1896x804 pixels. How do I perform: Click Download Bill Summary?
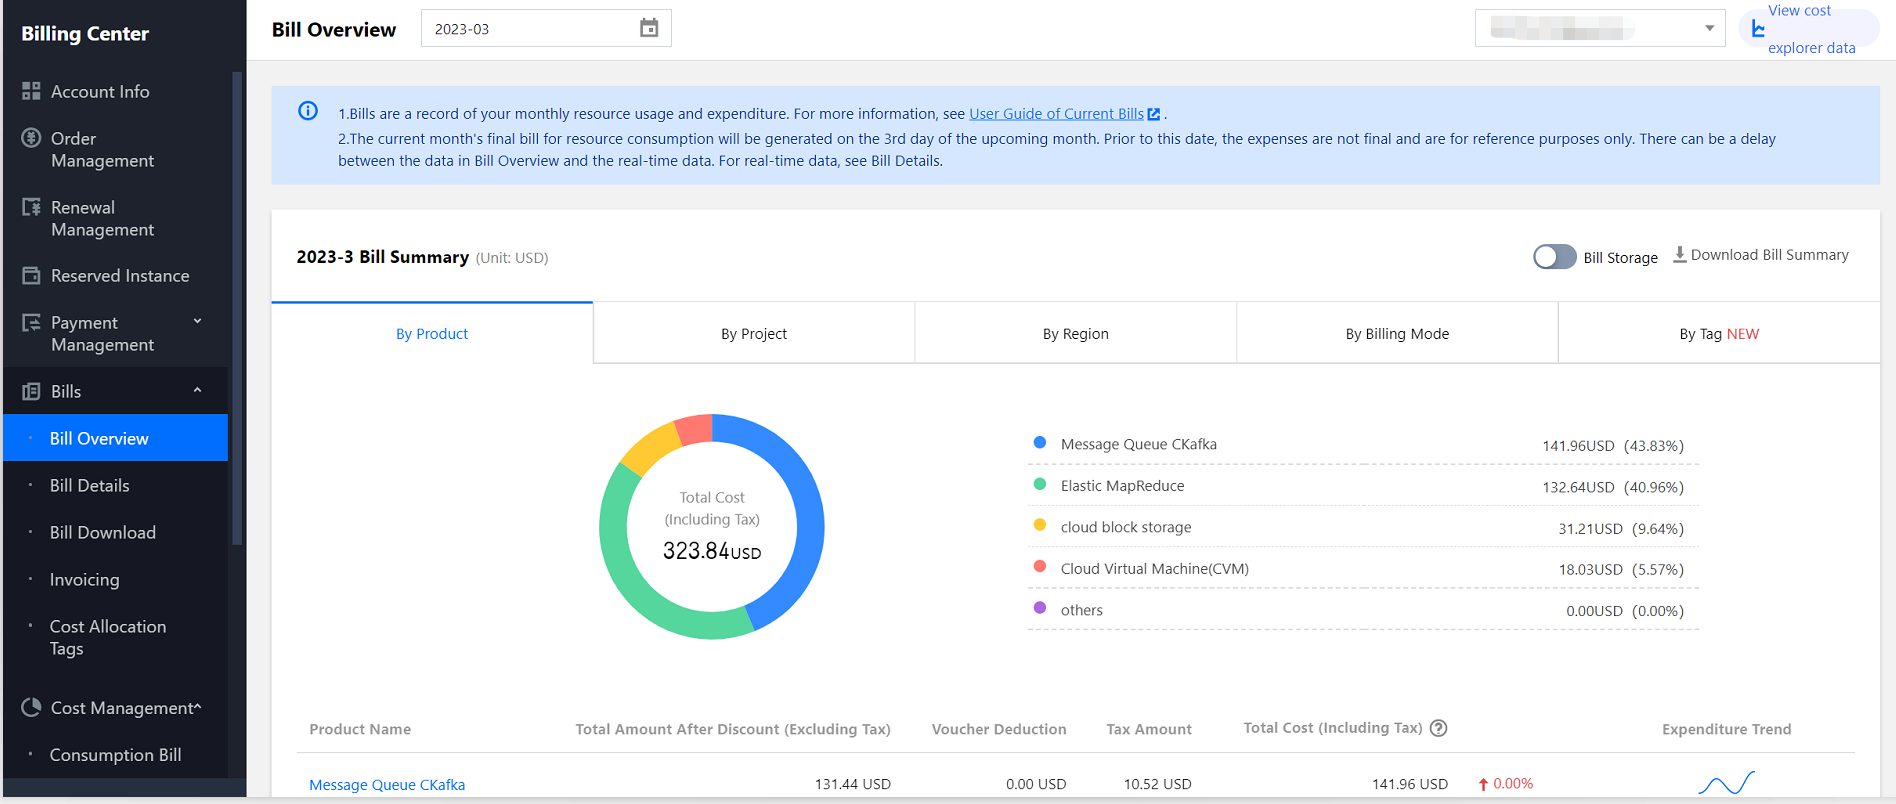pos(1761,255)
